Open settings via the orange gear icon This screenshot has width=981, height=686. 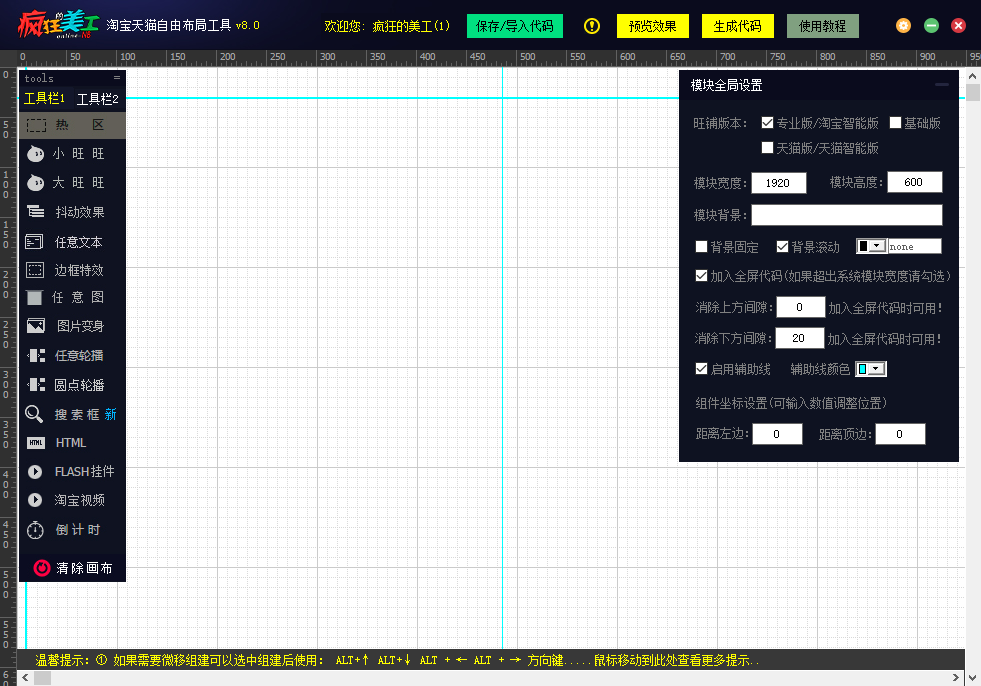903,26
